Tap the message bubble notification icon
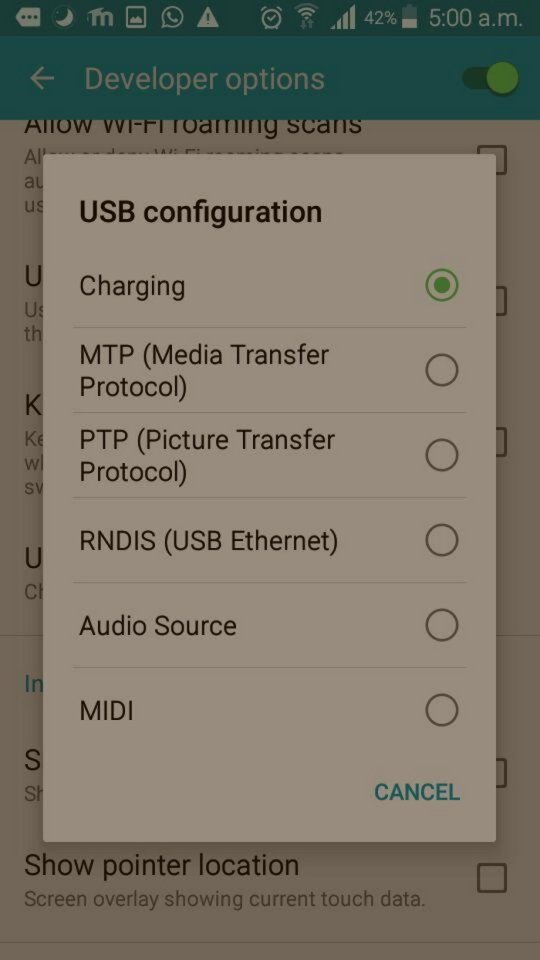The height and width of the screenshot is (960, 540). point(28,18)
